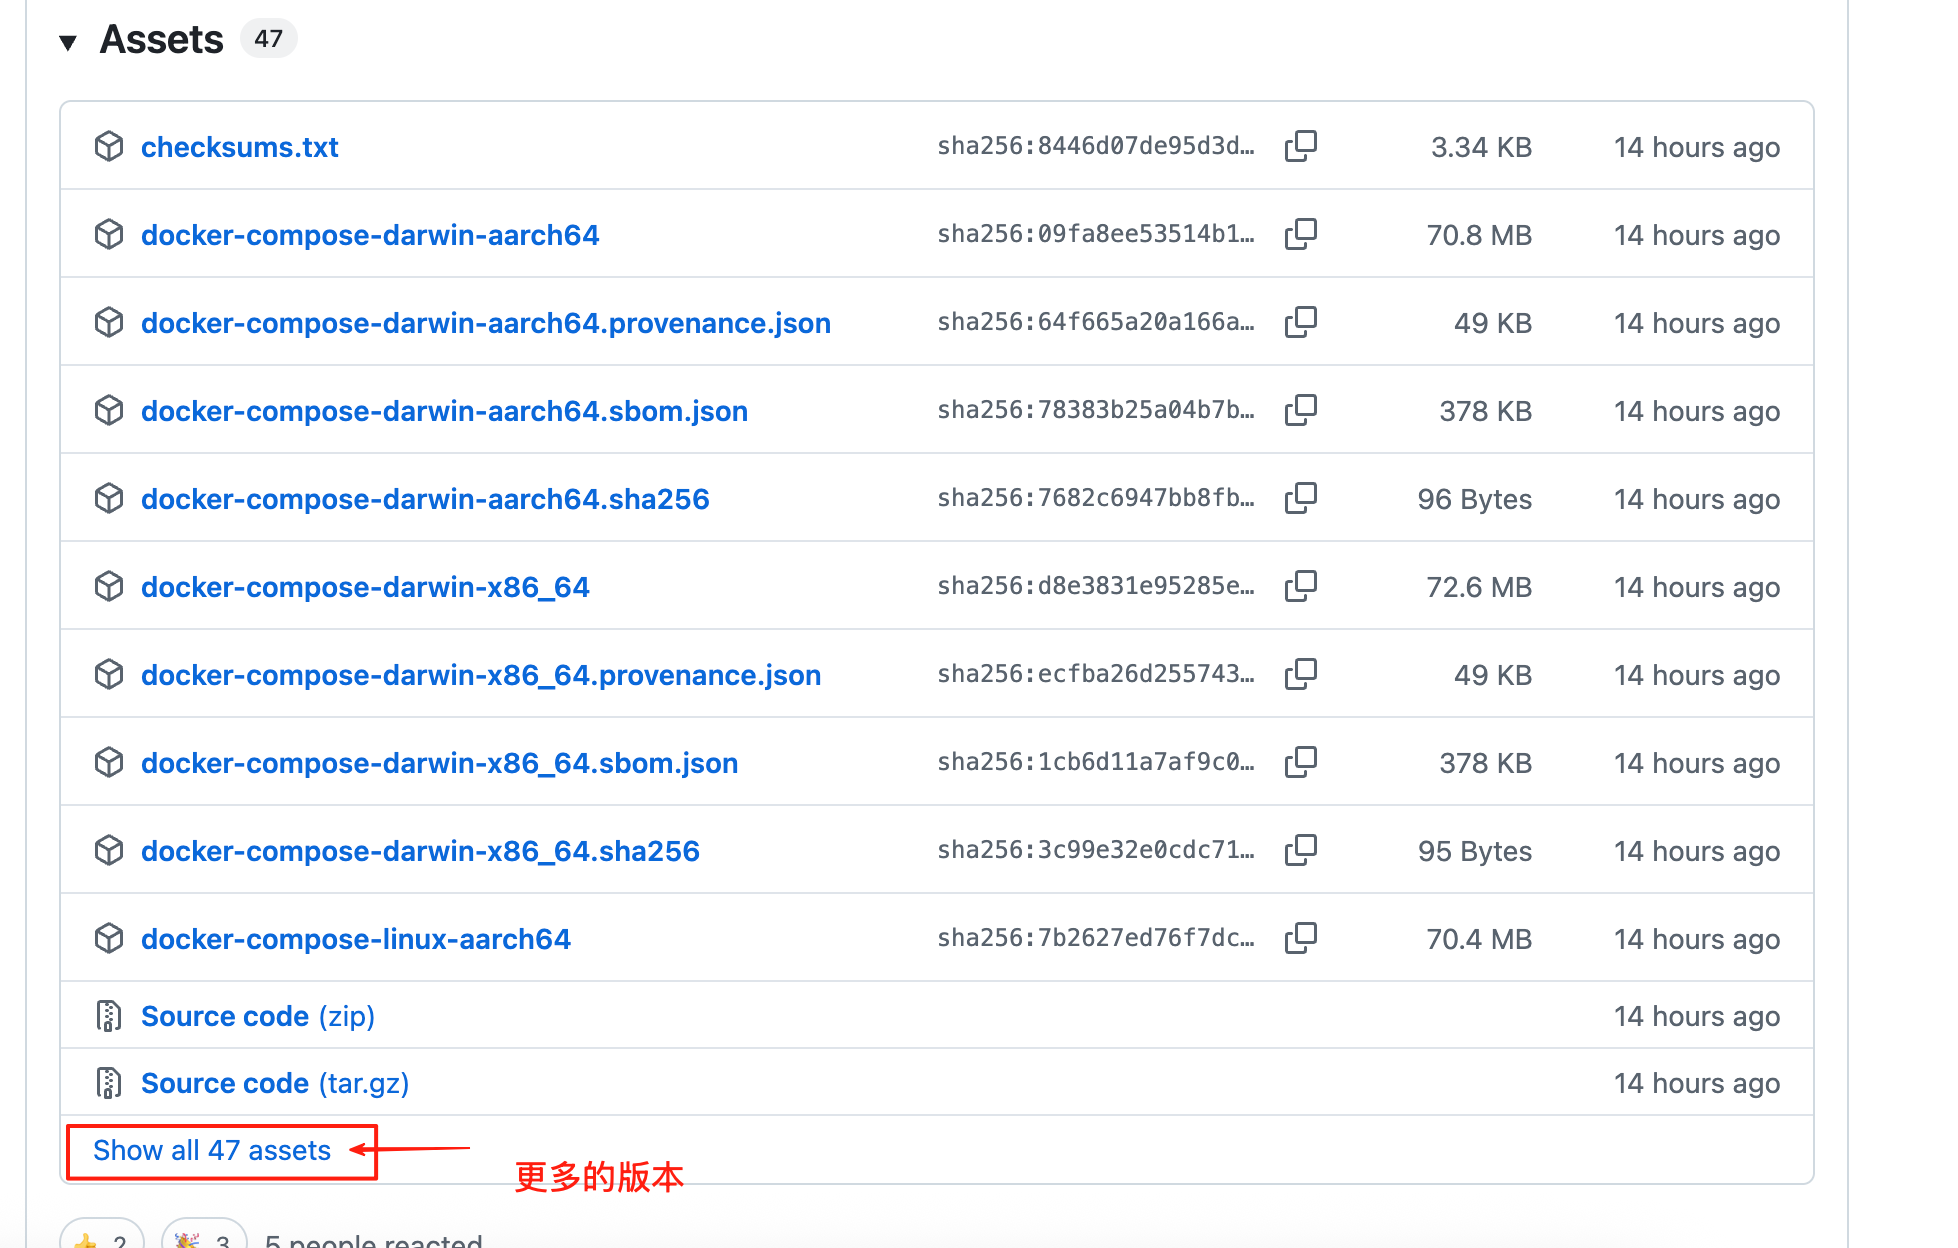Click the 95 Bytes size value

[1475, 851]
